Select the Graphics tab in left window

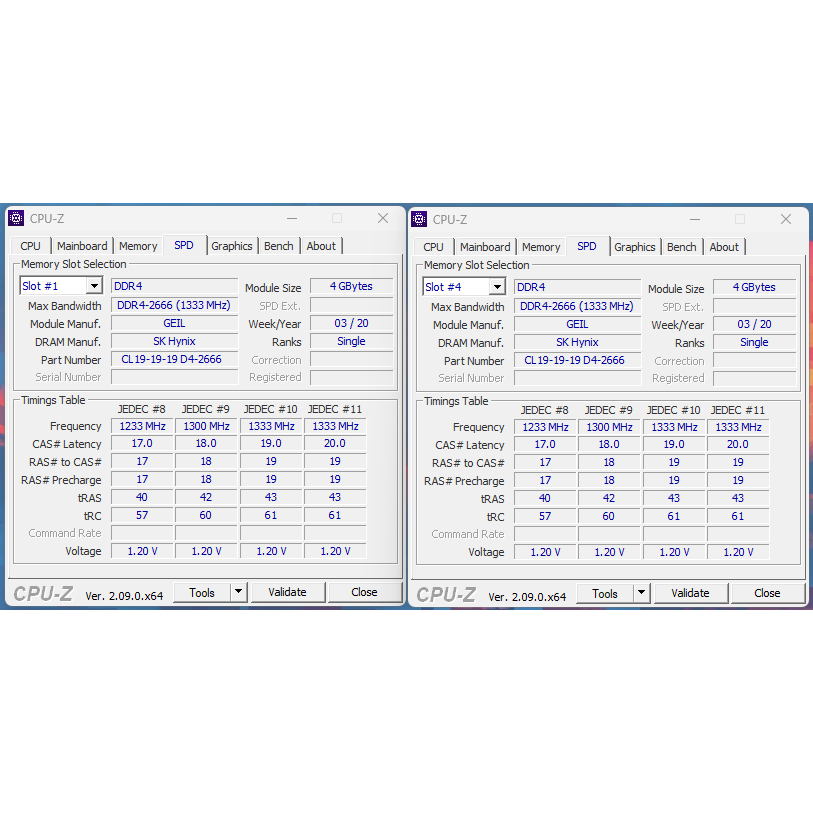[231, 246]
